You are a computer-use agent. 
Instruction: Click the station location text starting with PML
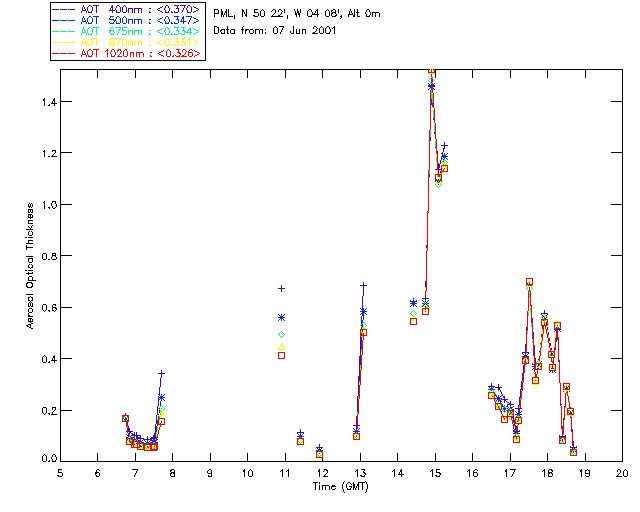pos(297,14)
